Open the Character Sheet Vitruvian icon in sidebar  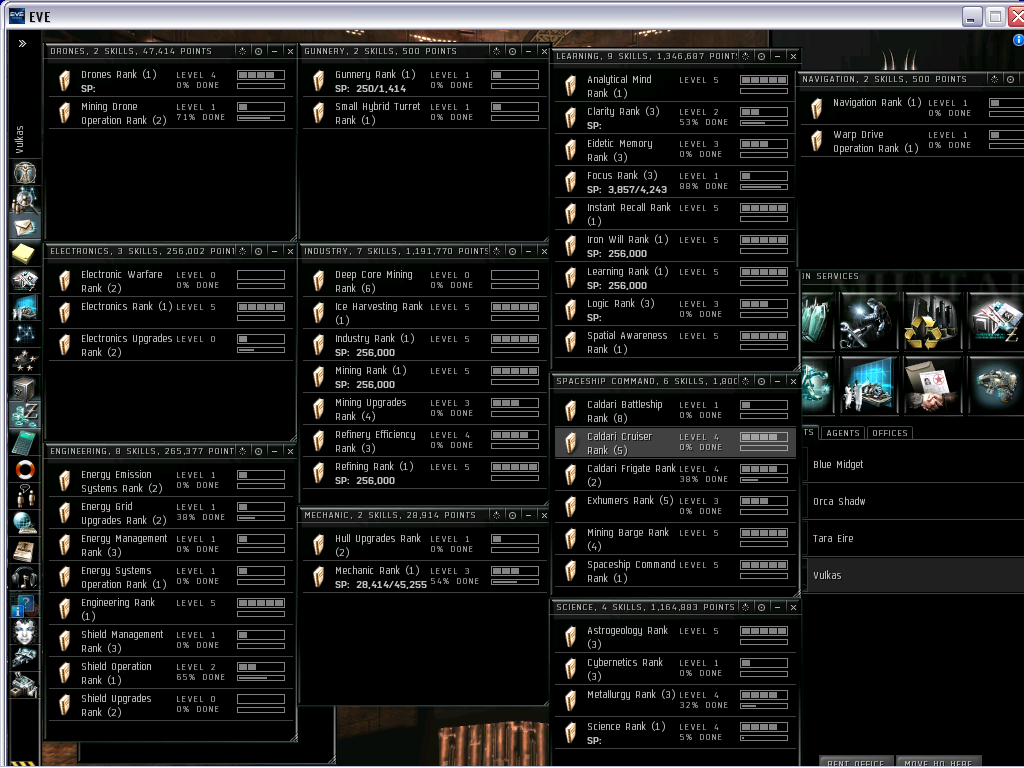pos(24,173)
